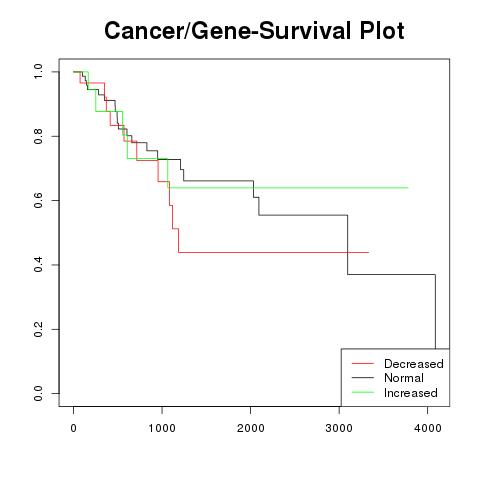This screenshot has height=480, width=480.
Task: Click the 0.6 y-axis tick label
Action: point(38,200)
